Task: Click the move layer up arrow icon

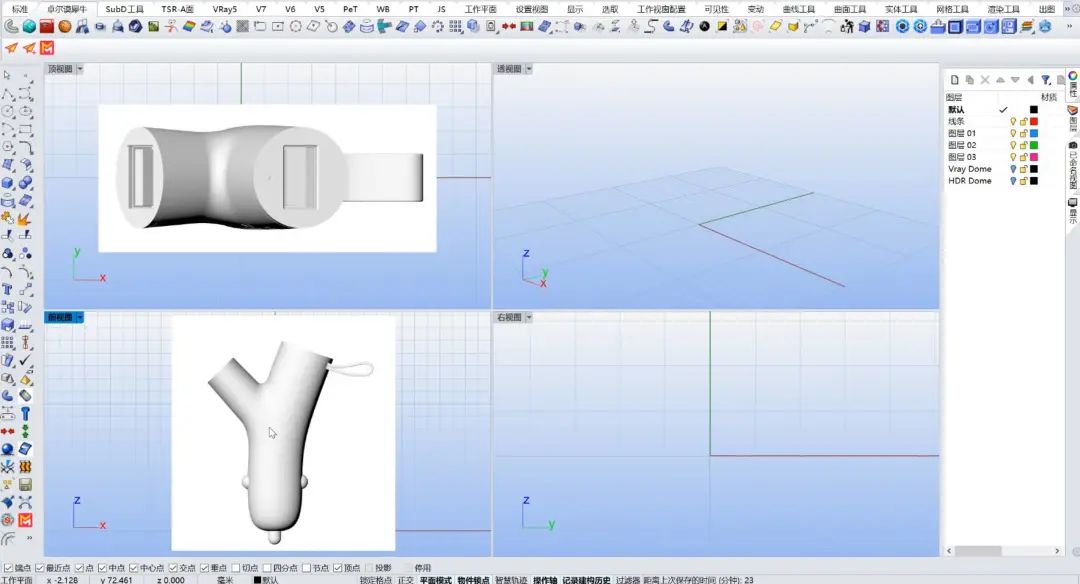Action: (1000, 80)
